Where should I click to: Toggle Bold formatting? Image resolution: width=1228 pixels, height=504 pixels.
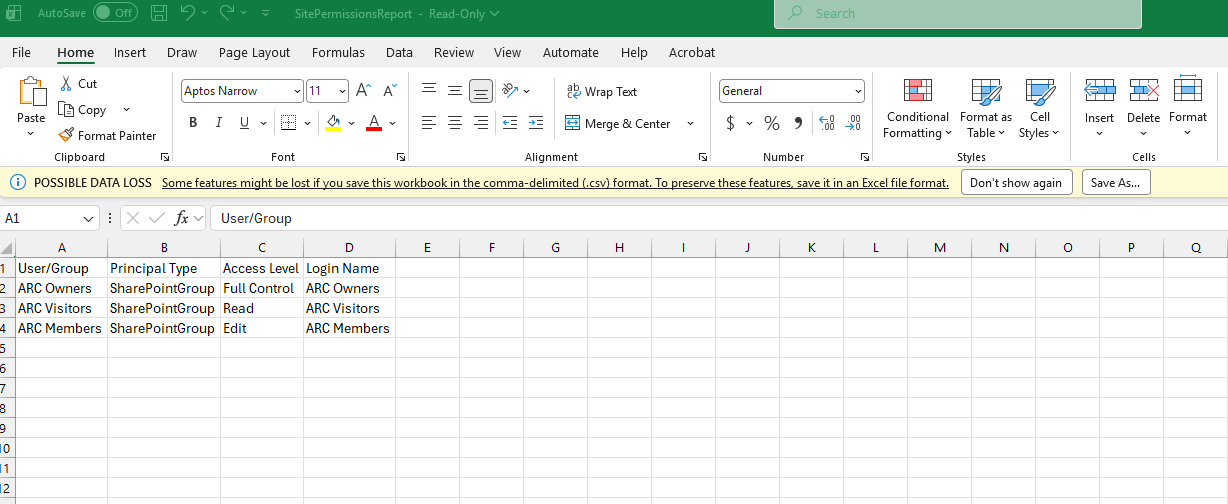pos(193,123)
